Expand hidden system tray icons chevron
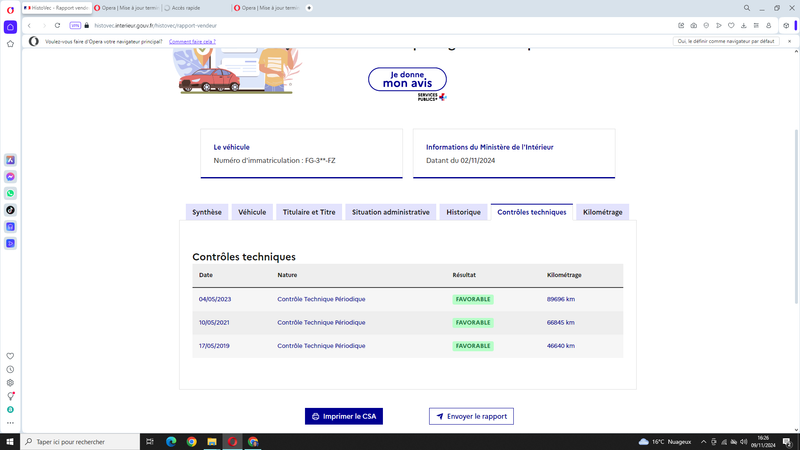800x450 pixels. pyautogui.click(x=704, y=442)
